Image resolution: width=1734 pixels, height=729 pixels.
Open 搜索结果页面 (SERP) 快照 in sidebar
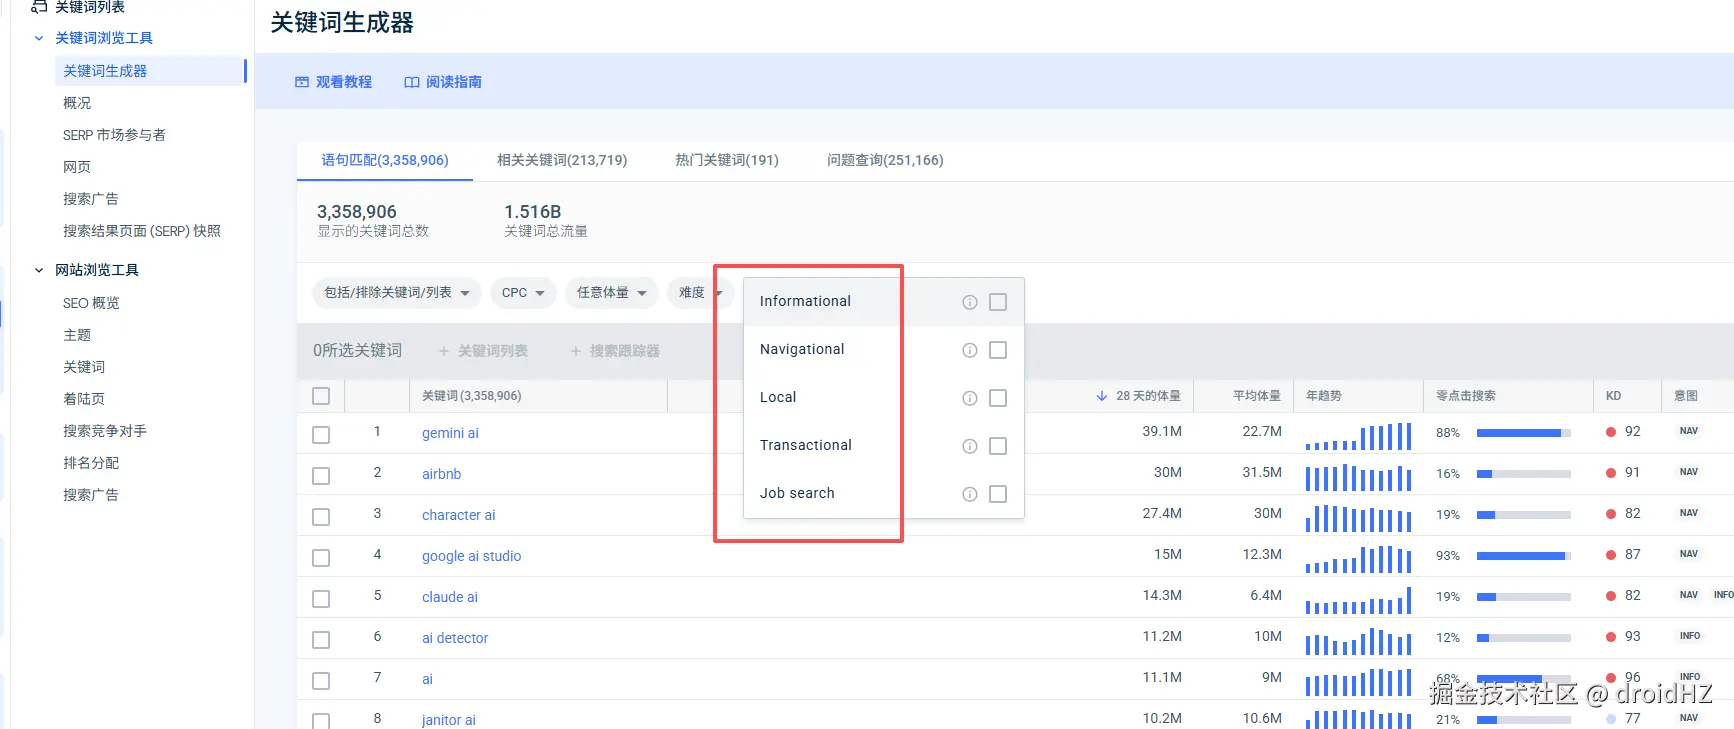click(x=142, y=231)
